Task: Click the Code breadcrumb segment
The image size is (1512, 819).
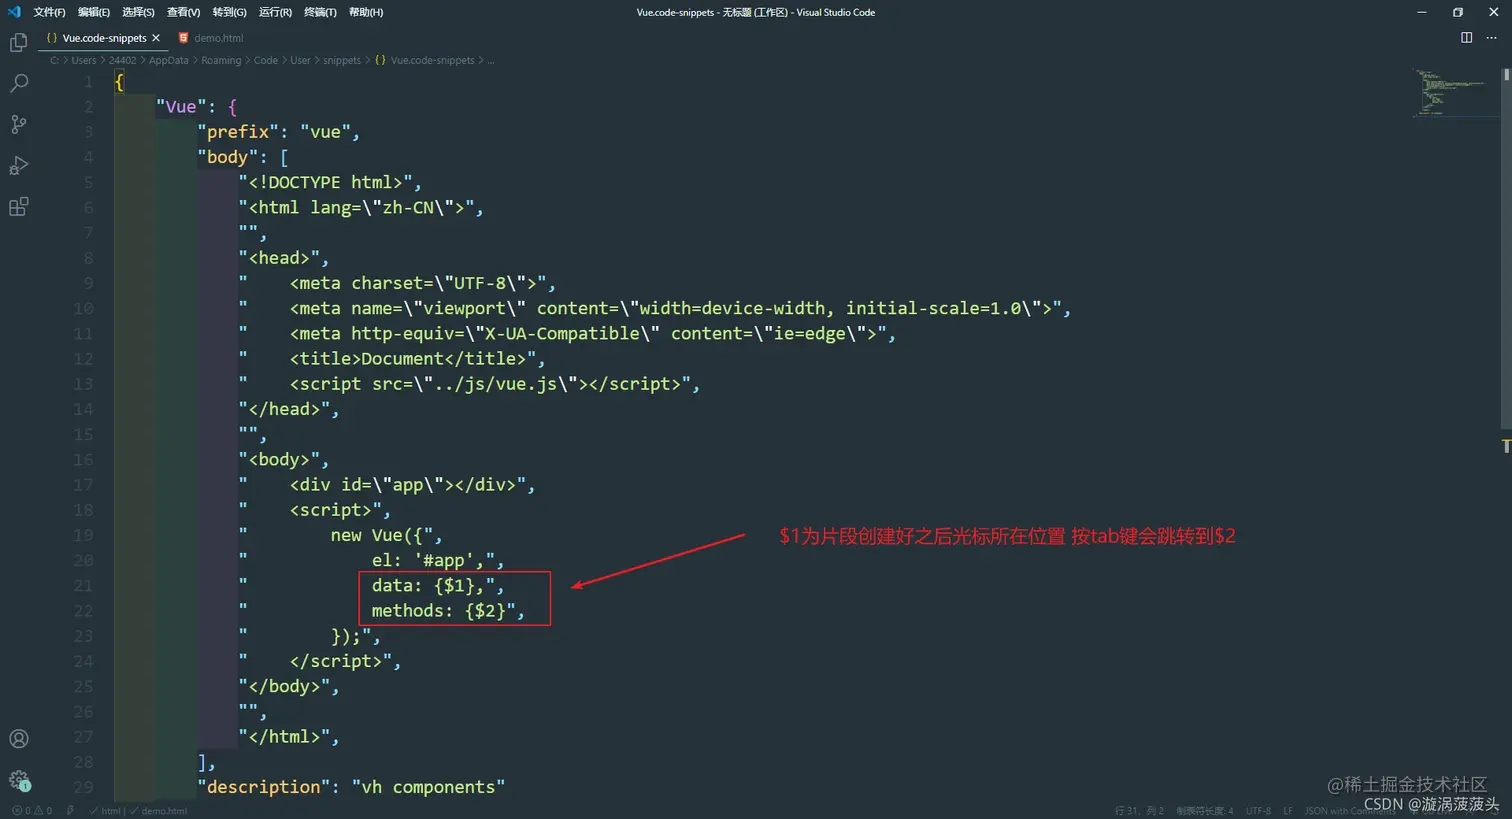Action: pos(266,60)
